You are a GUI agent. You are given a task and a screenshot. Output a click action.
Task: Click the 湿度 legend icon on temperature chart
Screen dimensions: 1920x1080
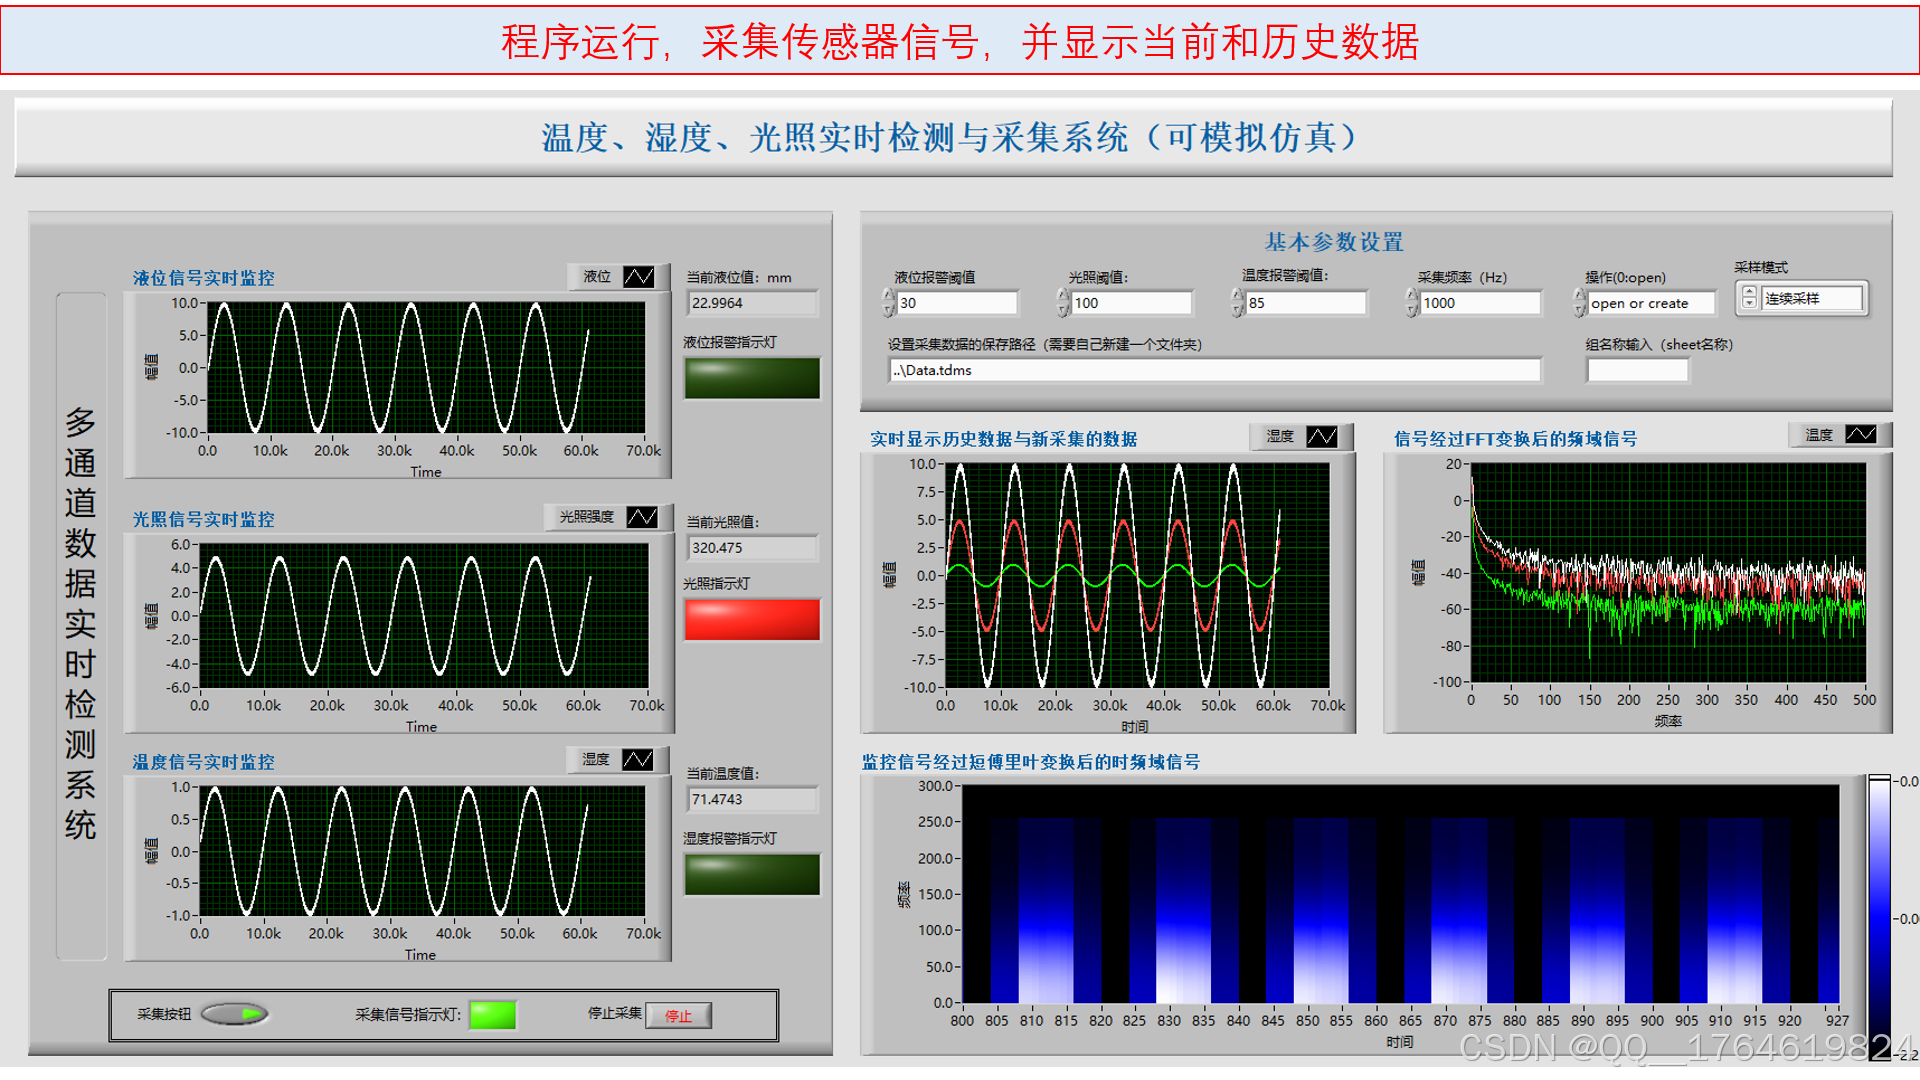click(x=637, y=760)
